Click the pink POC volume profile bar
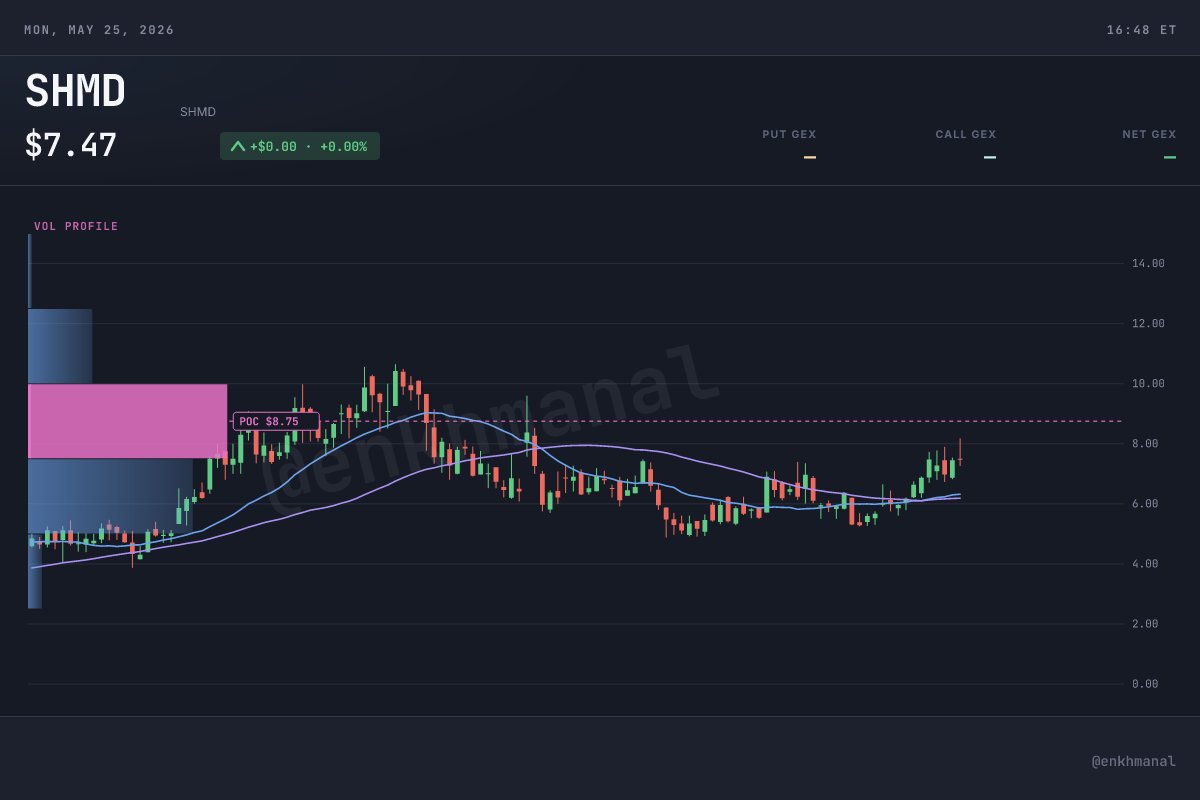The height and width of the screenshot is (800, 1200). click(x=128, y=421)
